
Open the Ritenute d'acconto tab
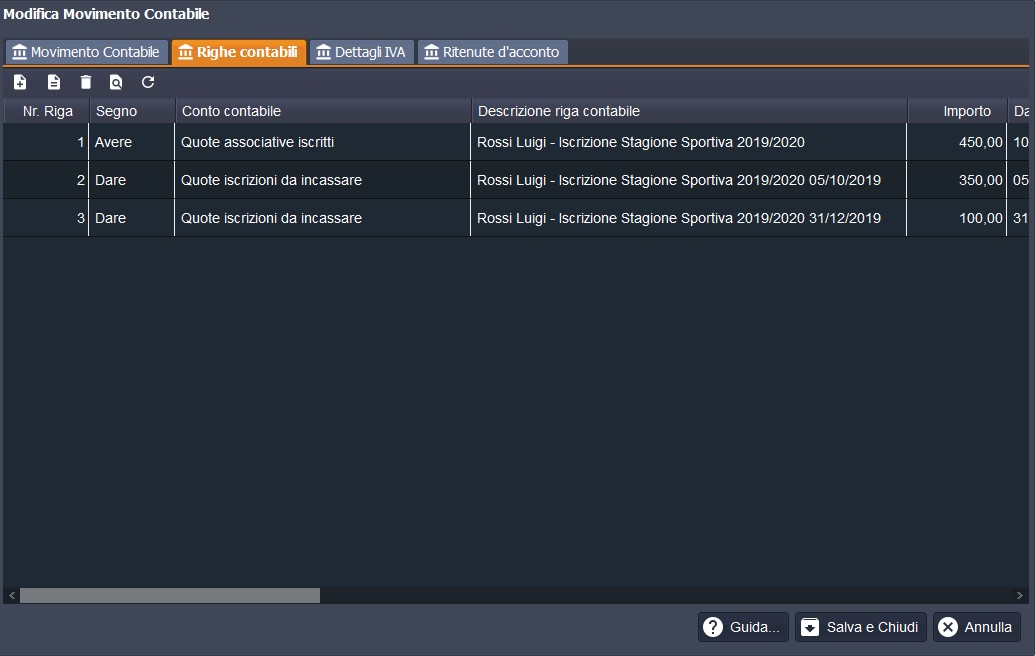492,52
